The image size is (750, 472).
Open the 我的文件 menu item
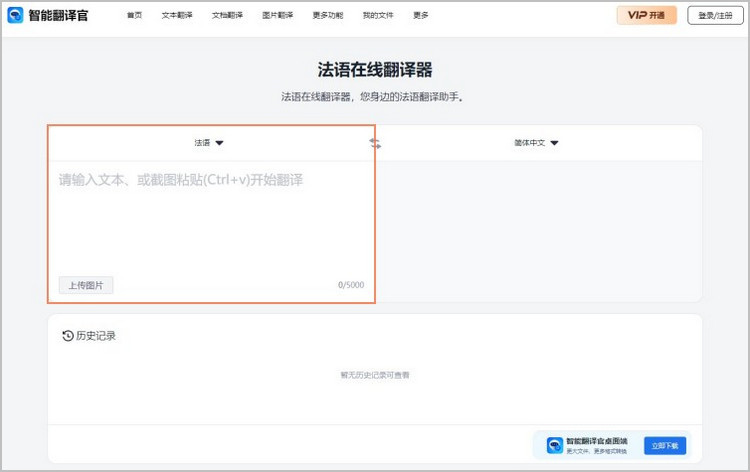(378, 15)
